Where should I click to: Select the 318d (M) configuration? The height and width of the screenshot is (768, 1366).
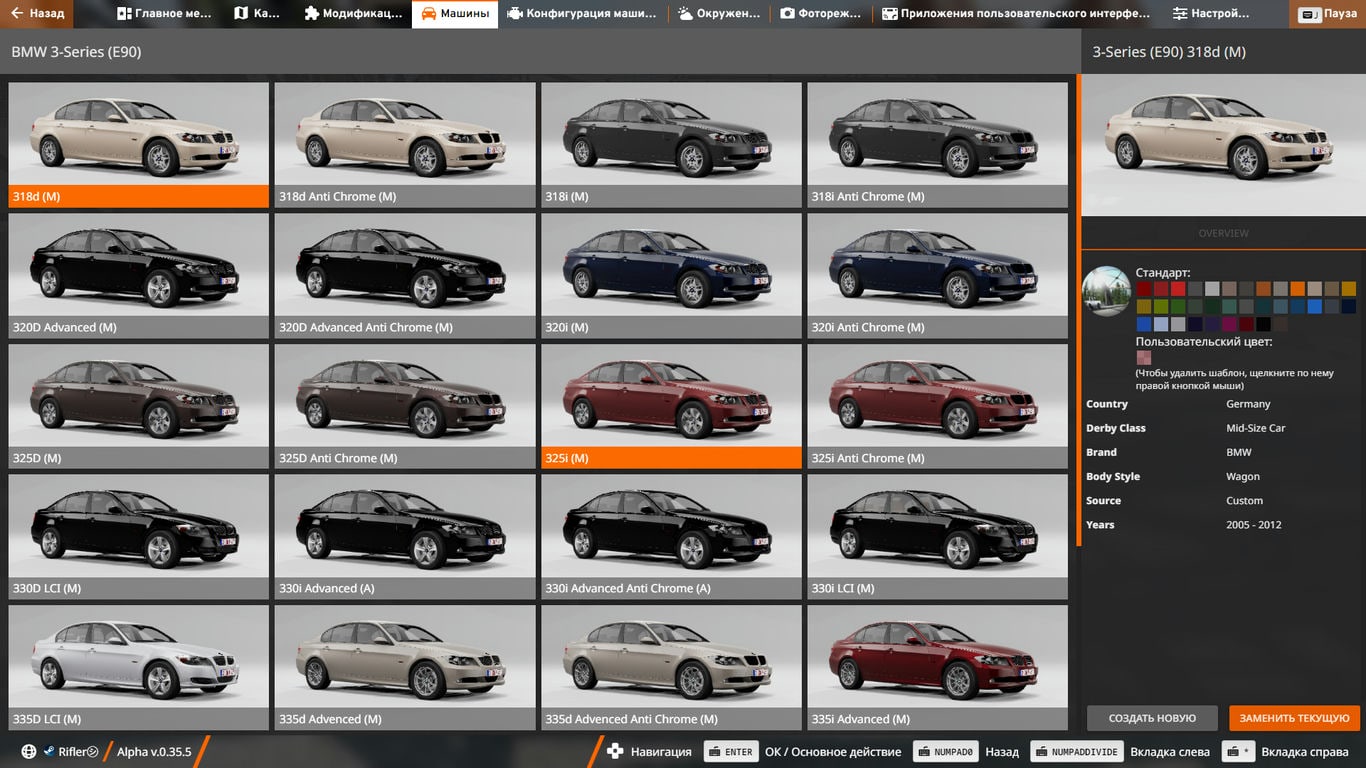pos(139,145)
